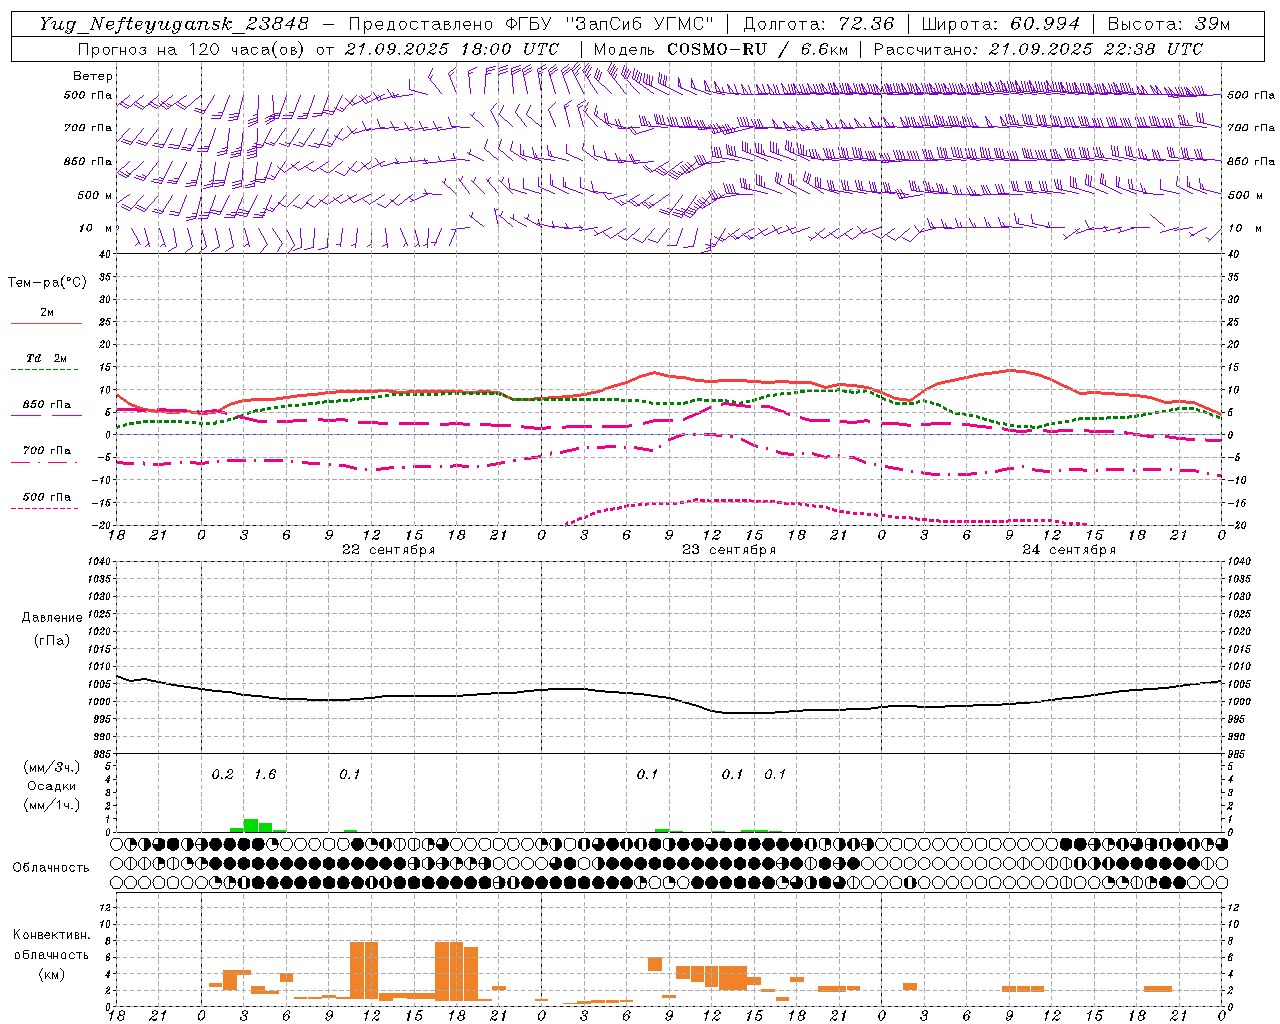This screenshot has width=1280, height=1024.
Task: Click computed time Рассчитано: 21.09.2025 22:38 UTC
Action: [x=1038, y=49]
